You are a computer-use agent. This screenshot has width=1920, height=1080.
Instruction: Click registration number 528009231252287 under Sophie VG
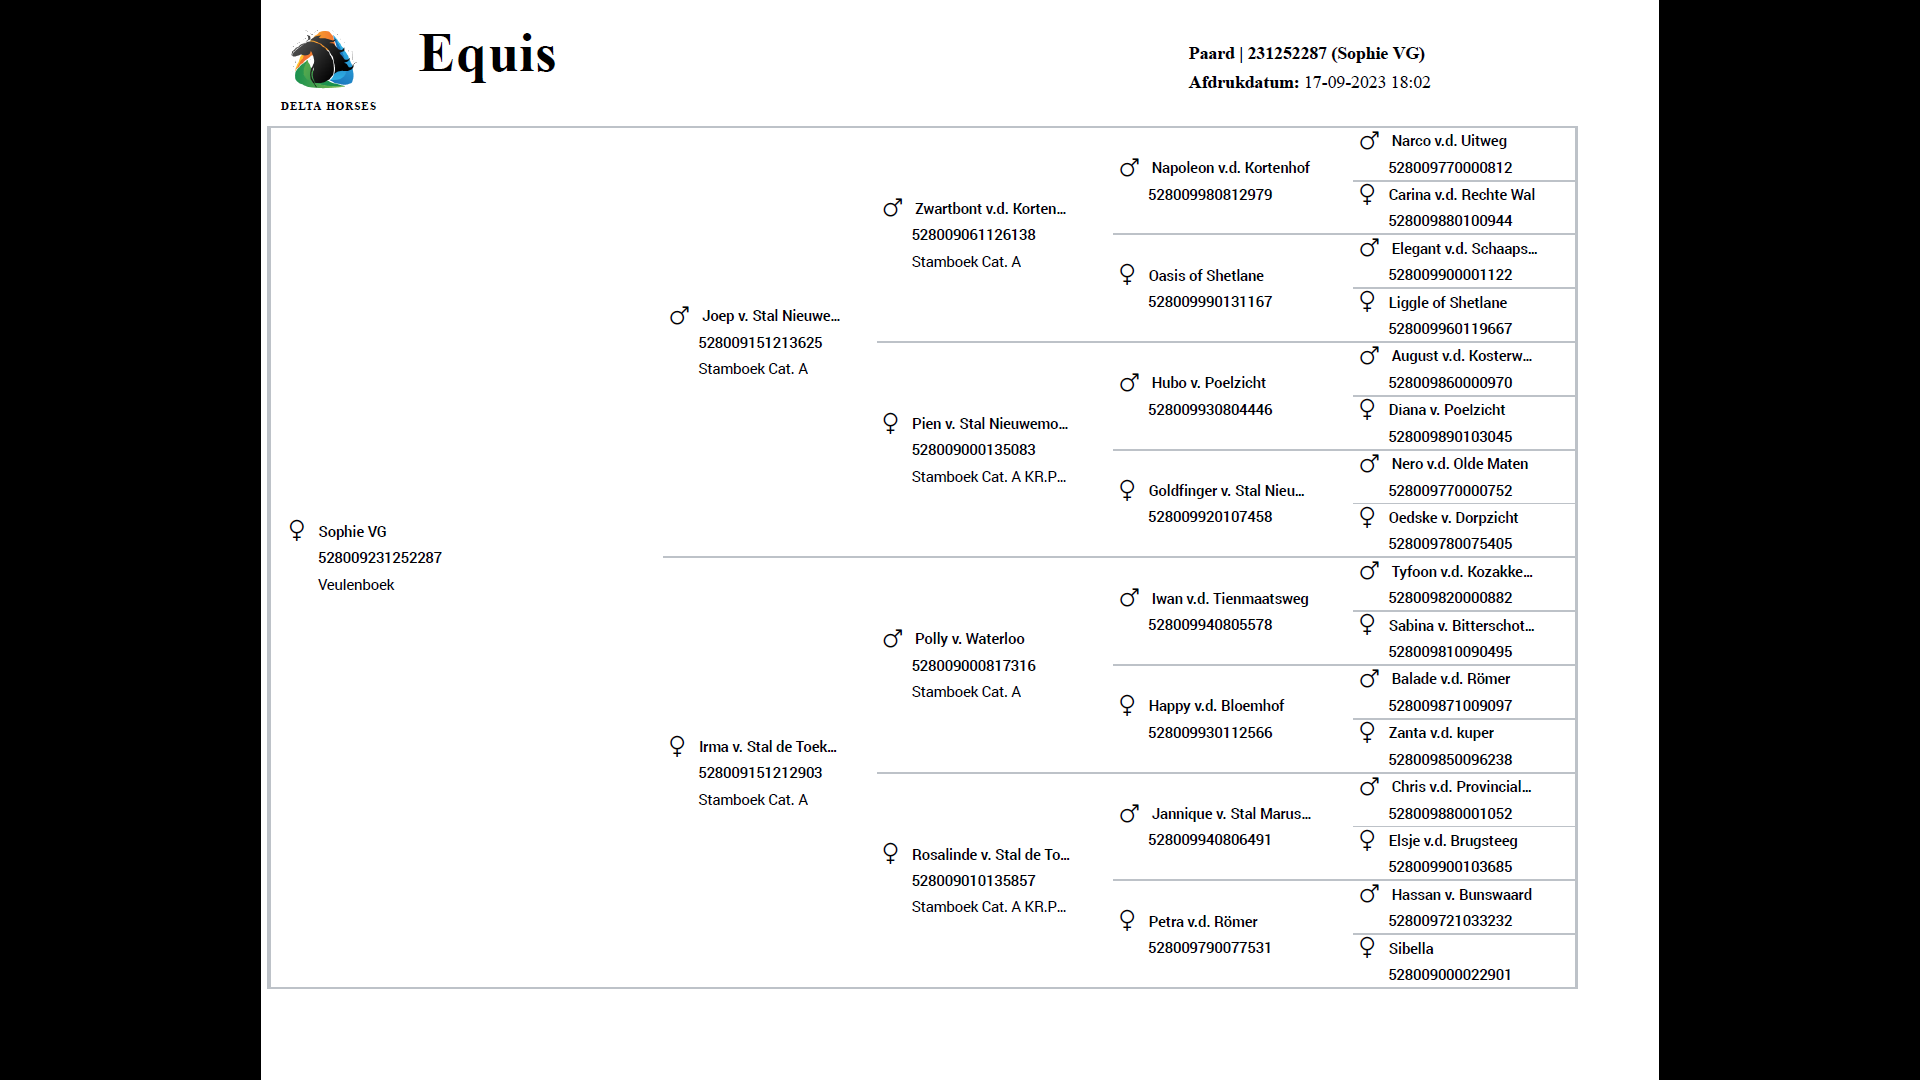point(380,558)
